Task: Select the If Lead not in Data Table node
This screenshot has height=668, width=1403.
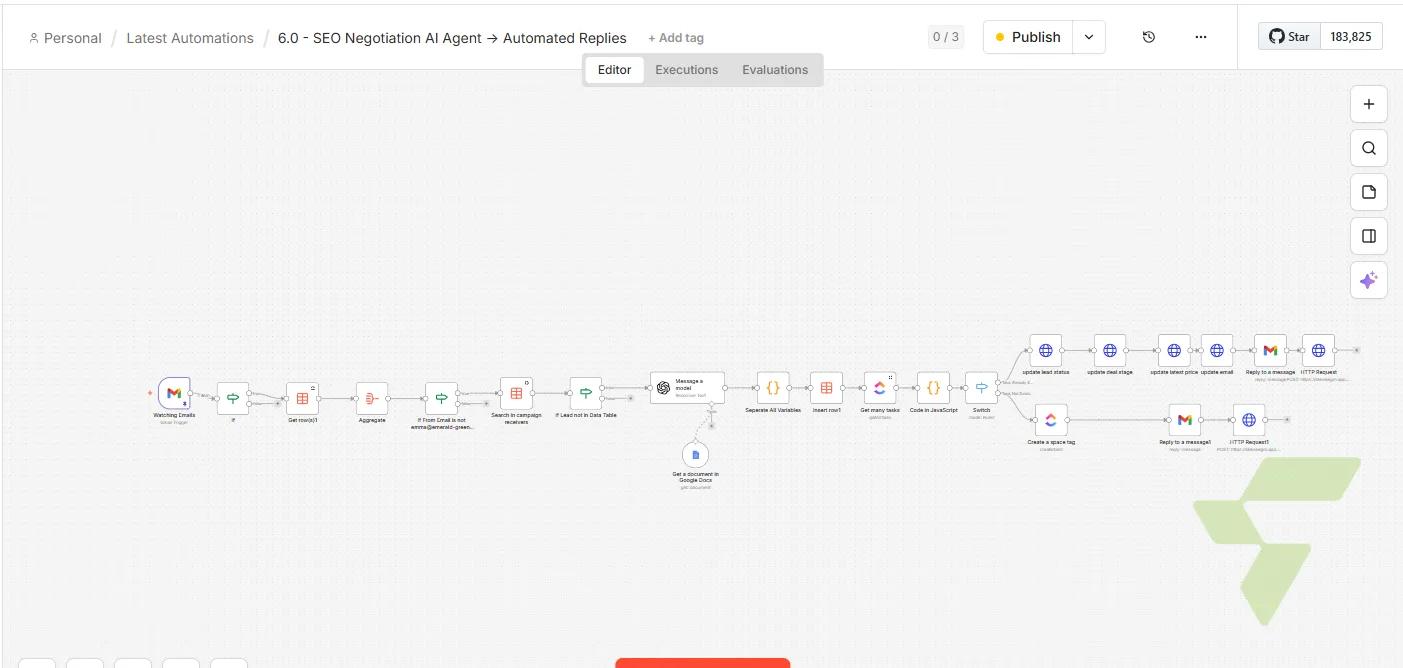Action: coord(586,393)
